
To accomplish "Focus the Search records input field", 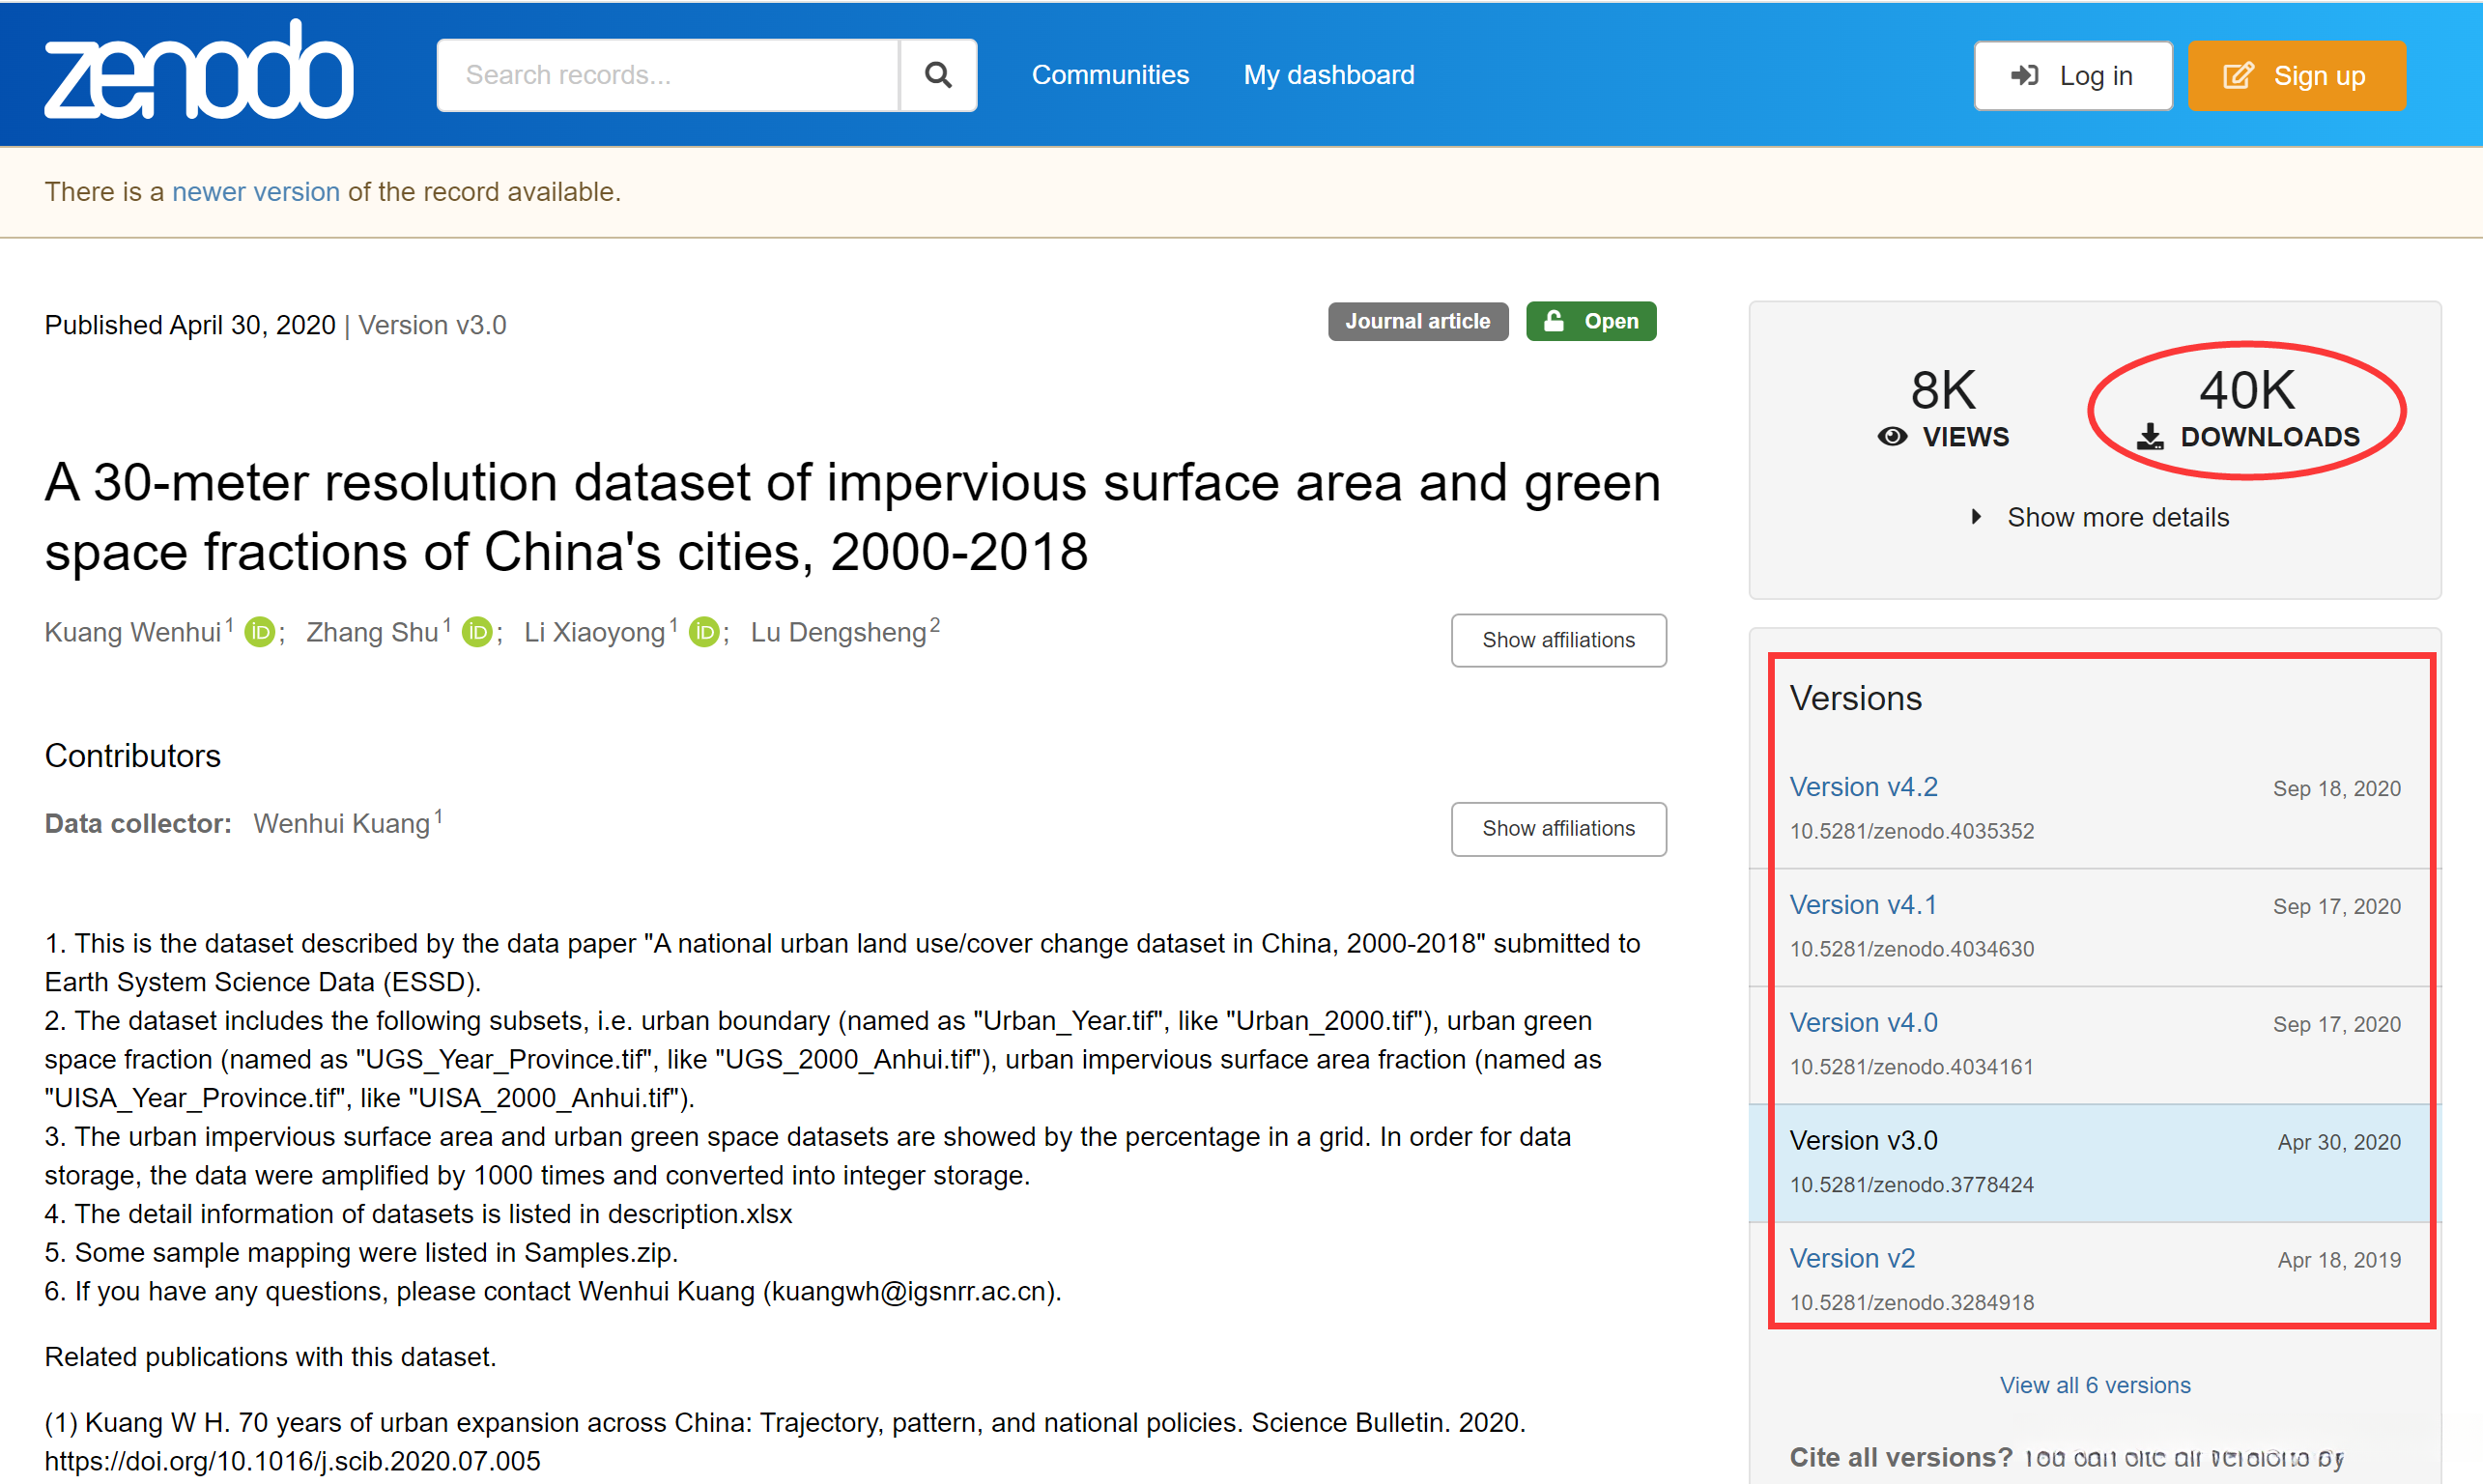I will pyautogui.click(x=667, y=75).
